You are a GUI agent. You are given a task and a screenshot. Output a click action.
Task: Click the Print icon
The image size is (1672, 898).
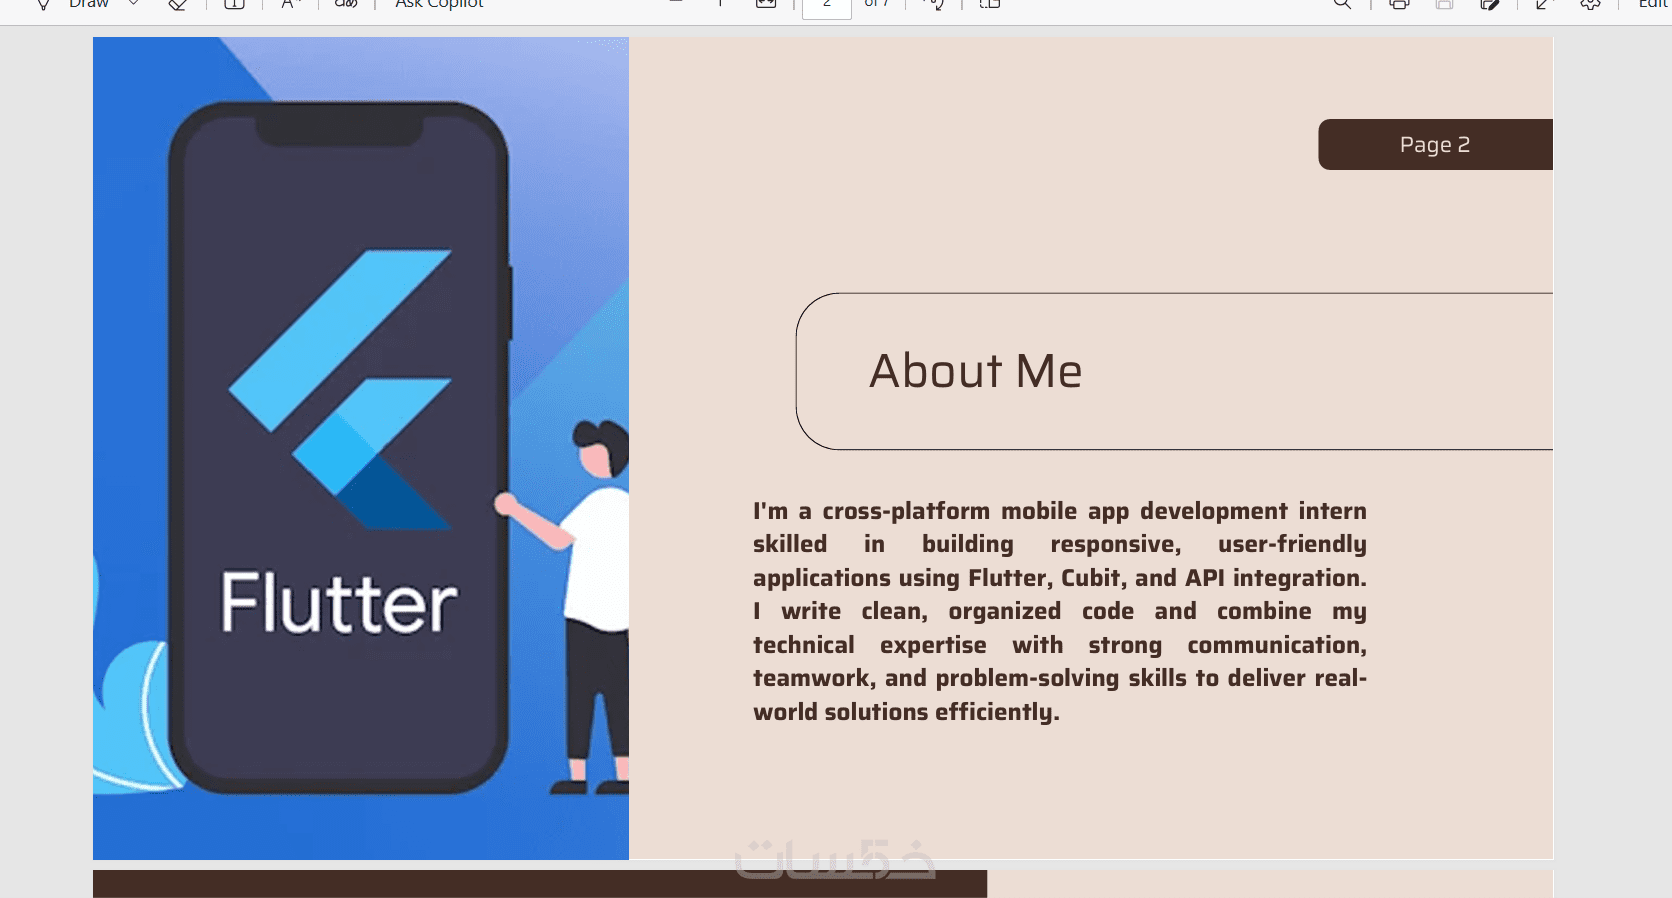point(1399,4)
